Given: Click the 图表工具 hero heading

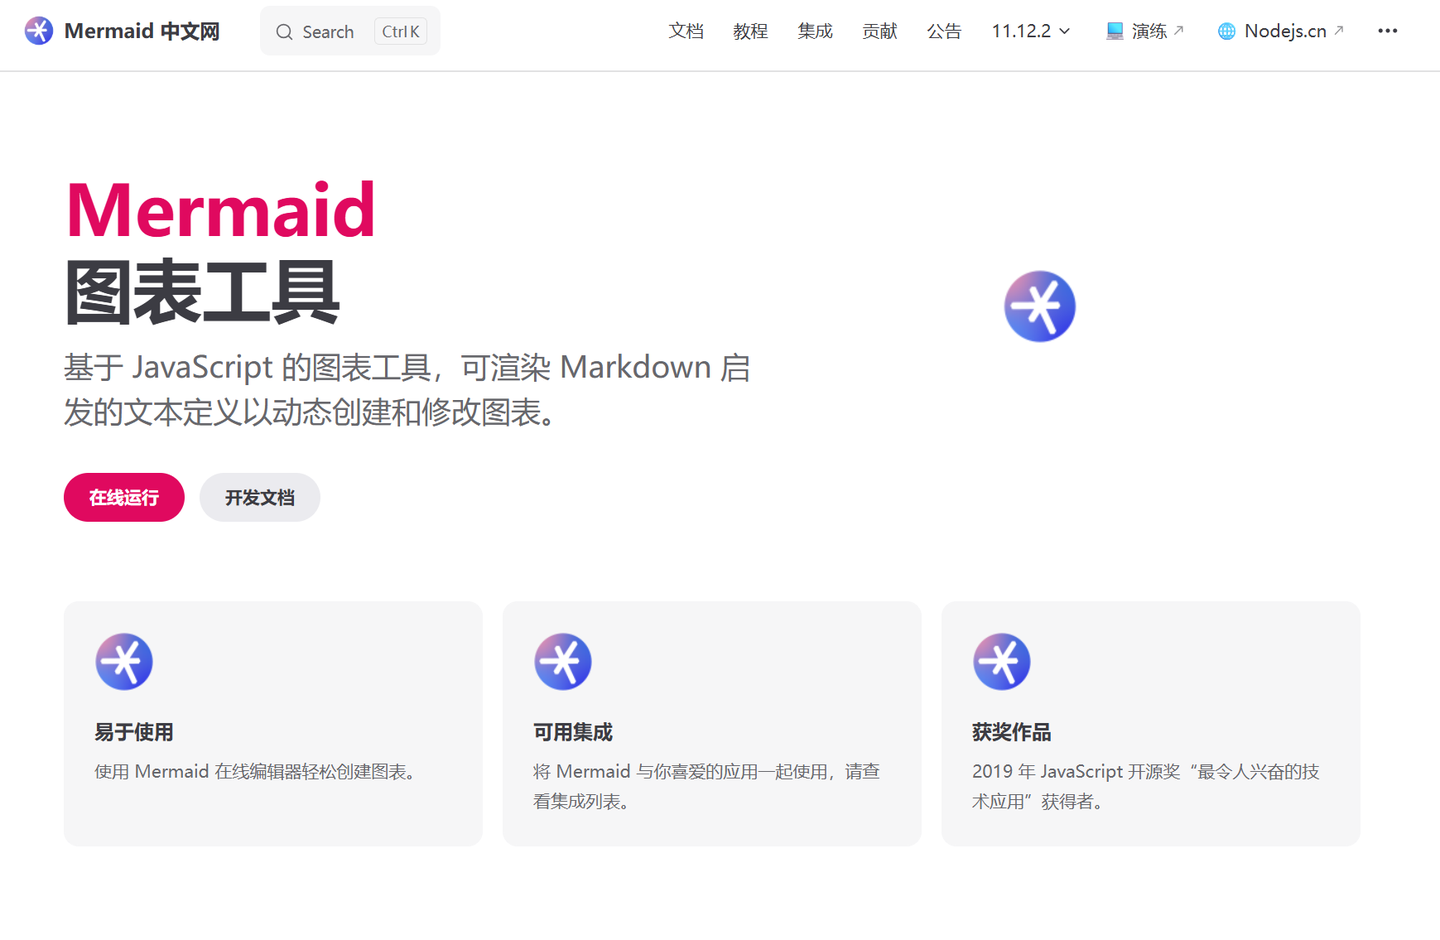Looking at the screenshot, I should point(202,292).
